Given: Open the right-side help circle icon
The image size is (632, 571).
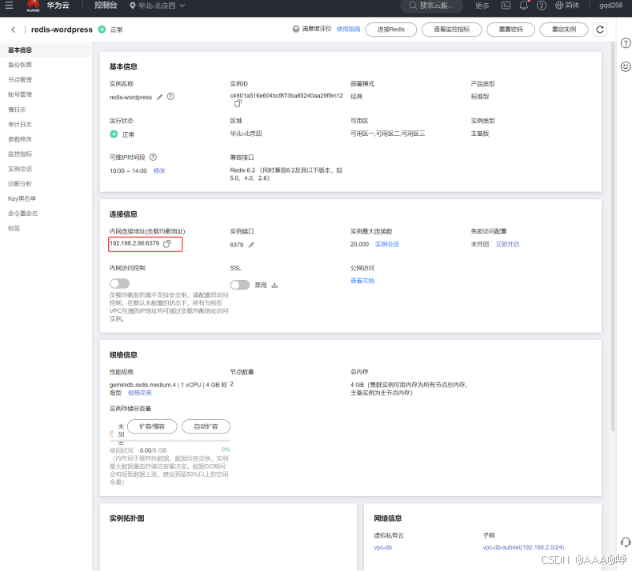Looking at the screenshot, I should coord(625,43).
